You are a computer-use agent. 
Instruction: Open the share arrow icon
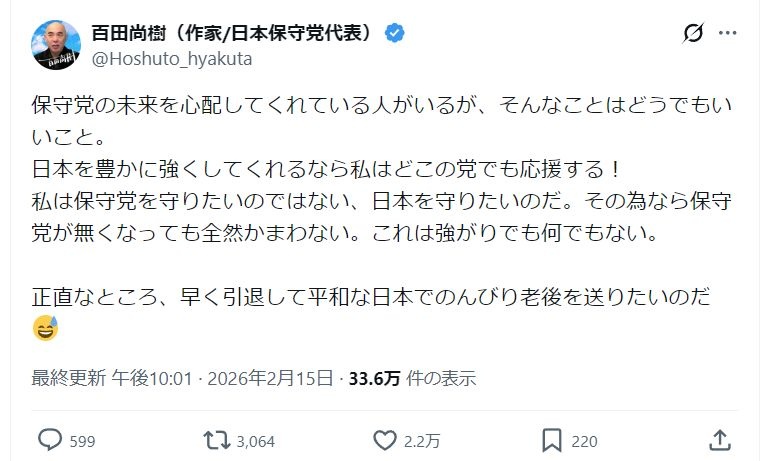pyautogui.click(x=718, y=440)
